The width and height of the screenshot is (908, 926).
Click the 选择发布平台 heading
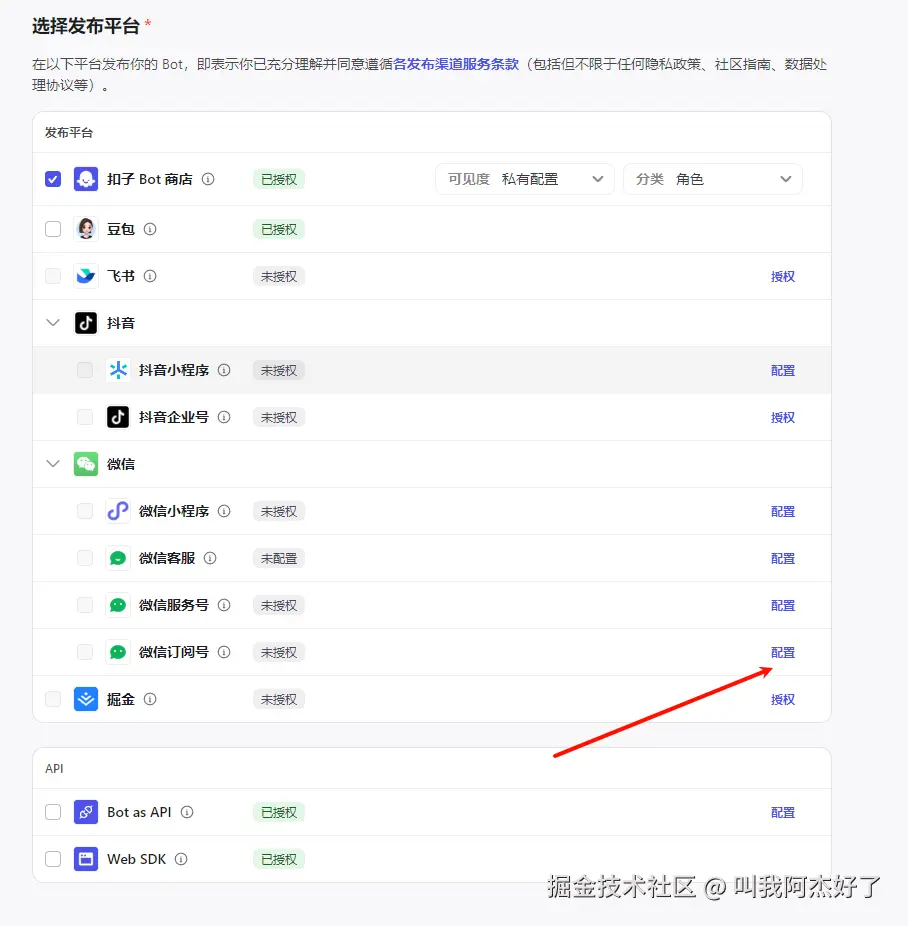point(86,26)
